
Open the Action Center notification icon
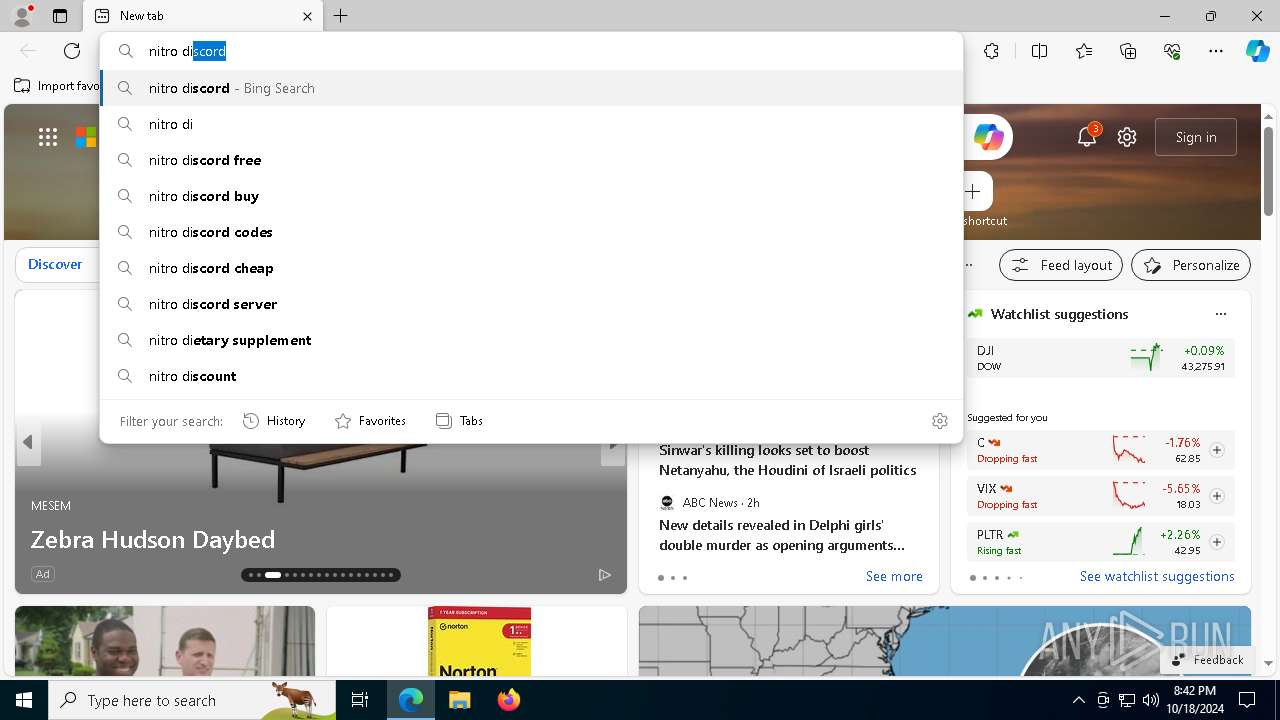click(x=1247, y=700)
